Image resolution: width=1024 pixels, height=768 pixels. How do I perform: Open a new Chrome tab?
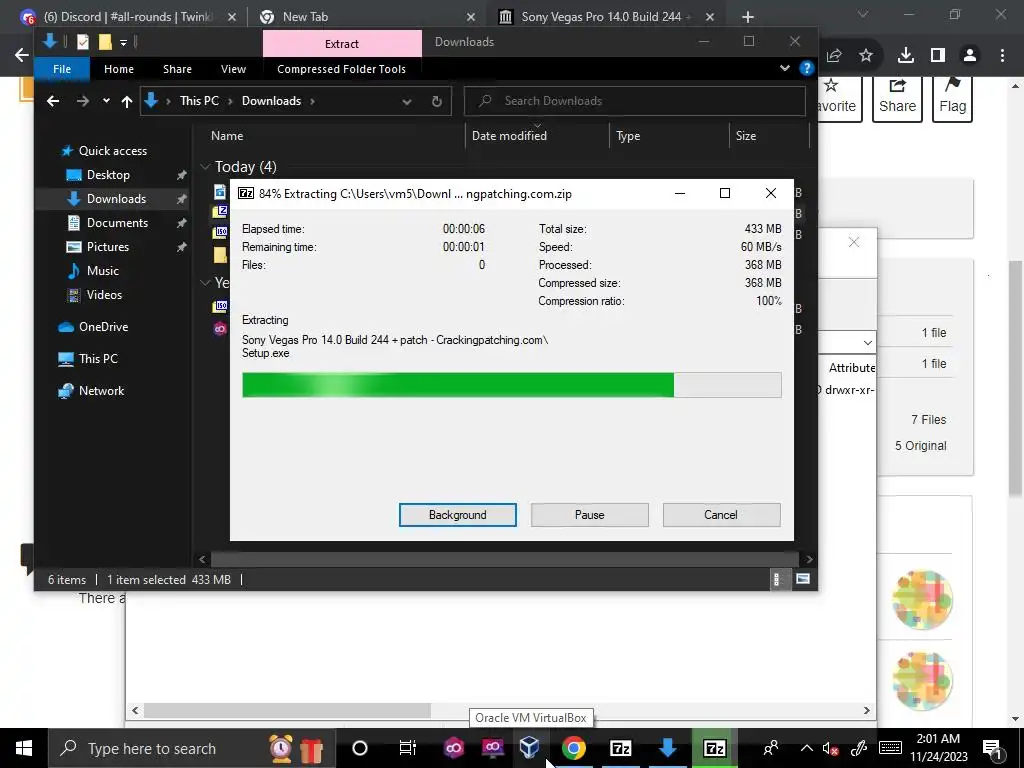point(748,17)
